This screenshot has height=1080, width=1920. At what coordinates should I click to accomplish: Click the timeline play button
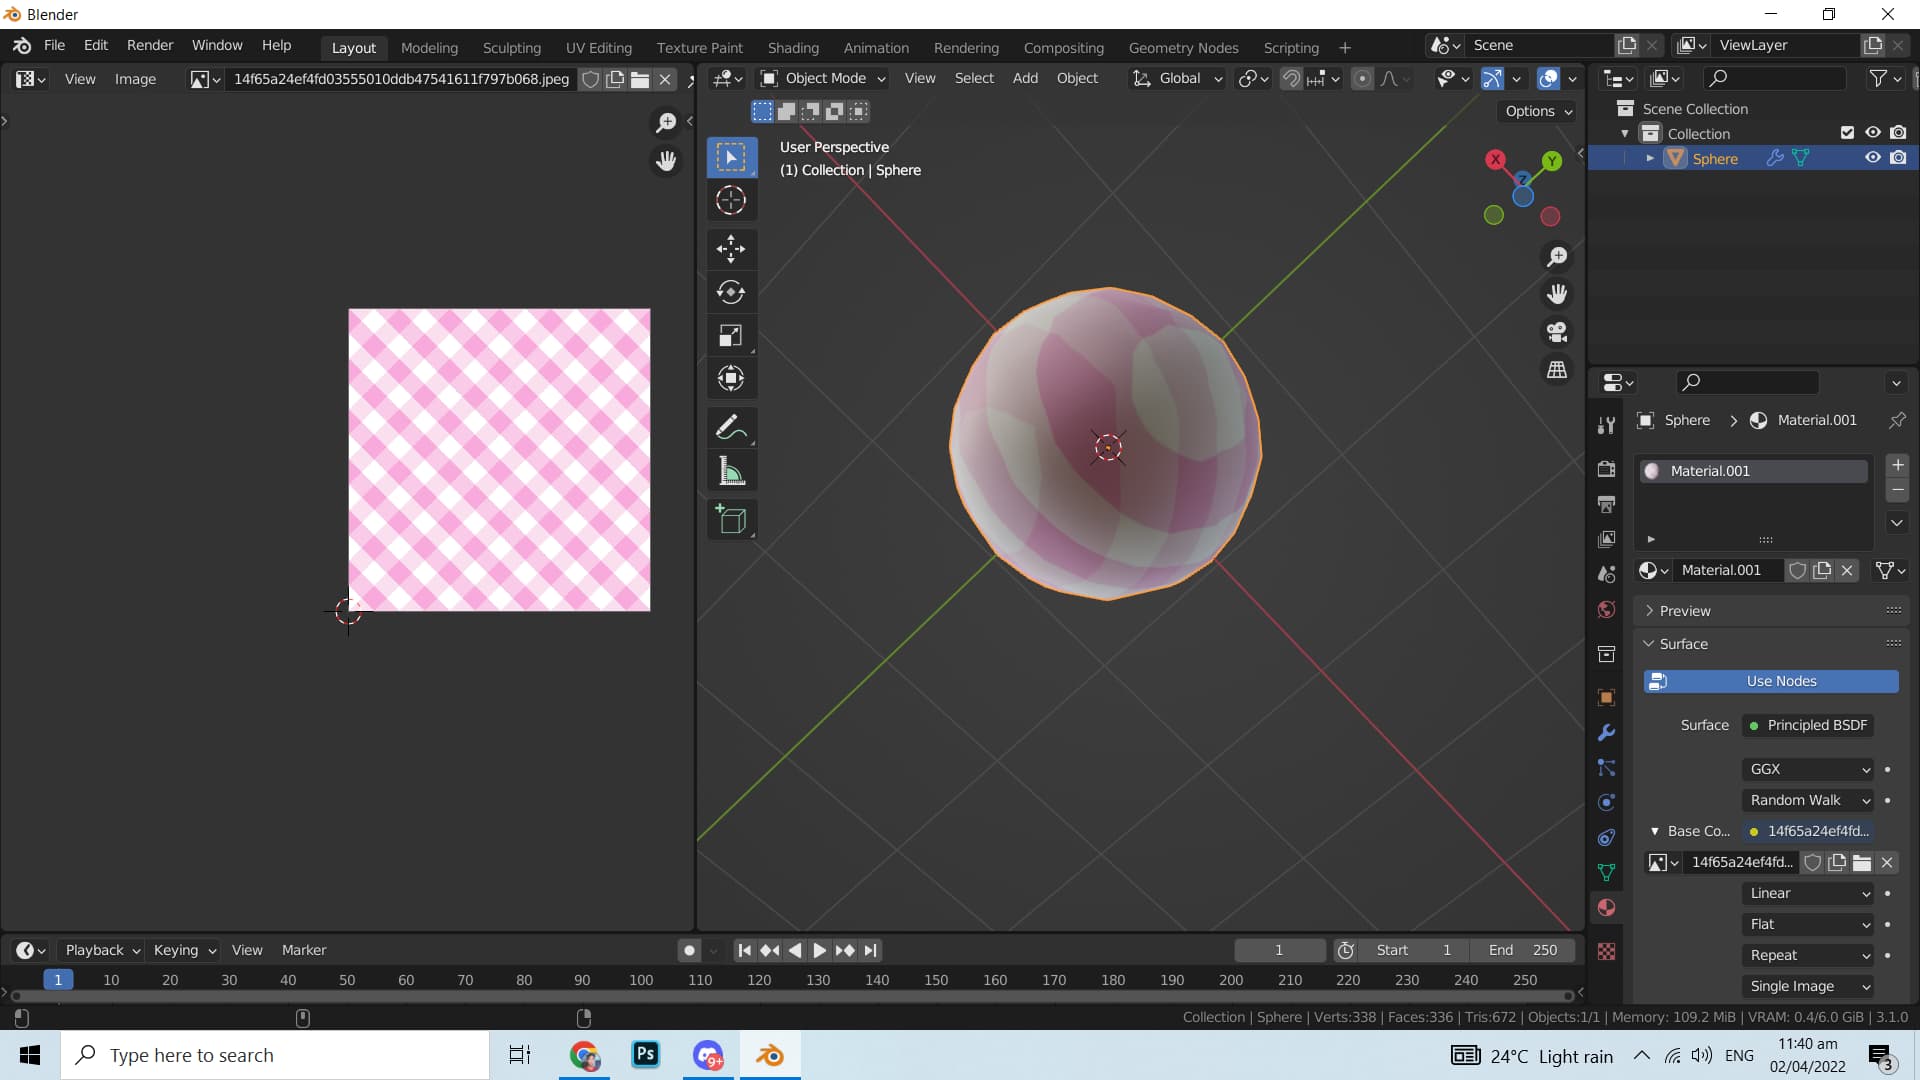coord(819,950)
